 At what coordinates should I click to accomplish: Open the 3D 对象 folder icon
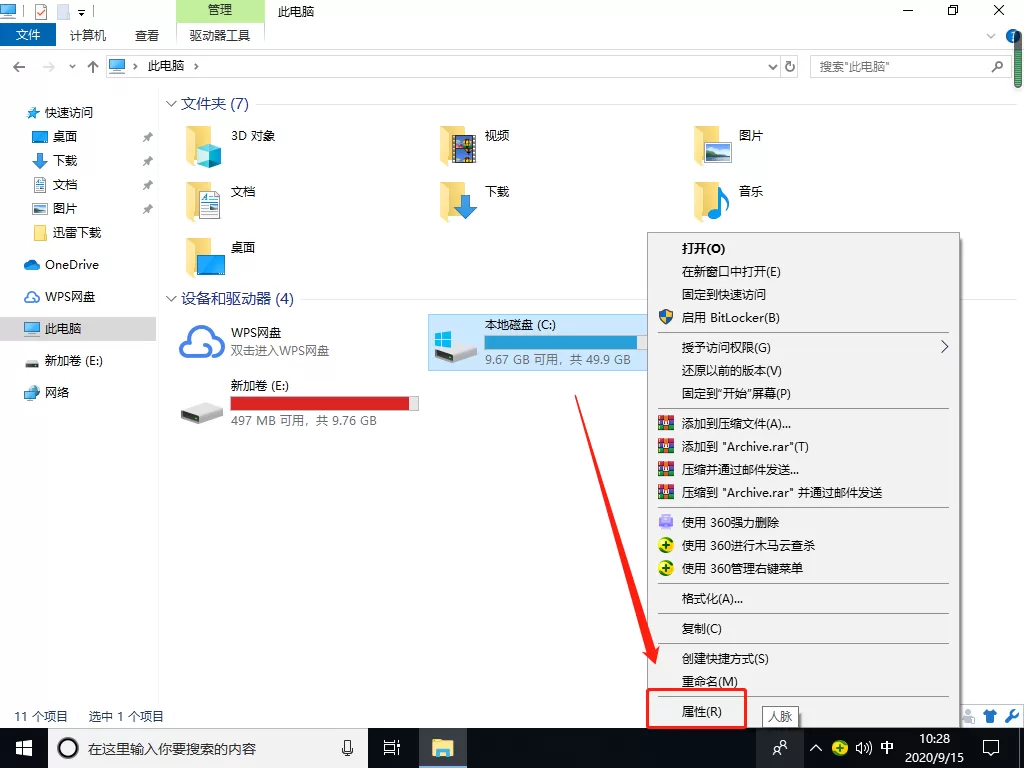(x=204, y=147)
